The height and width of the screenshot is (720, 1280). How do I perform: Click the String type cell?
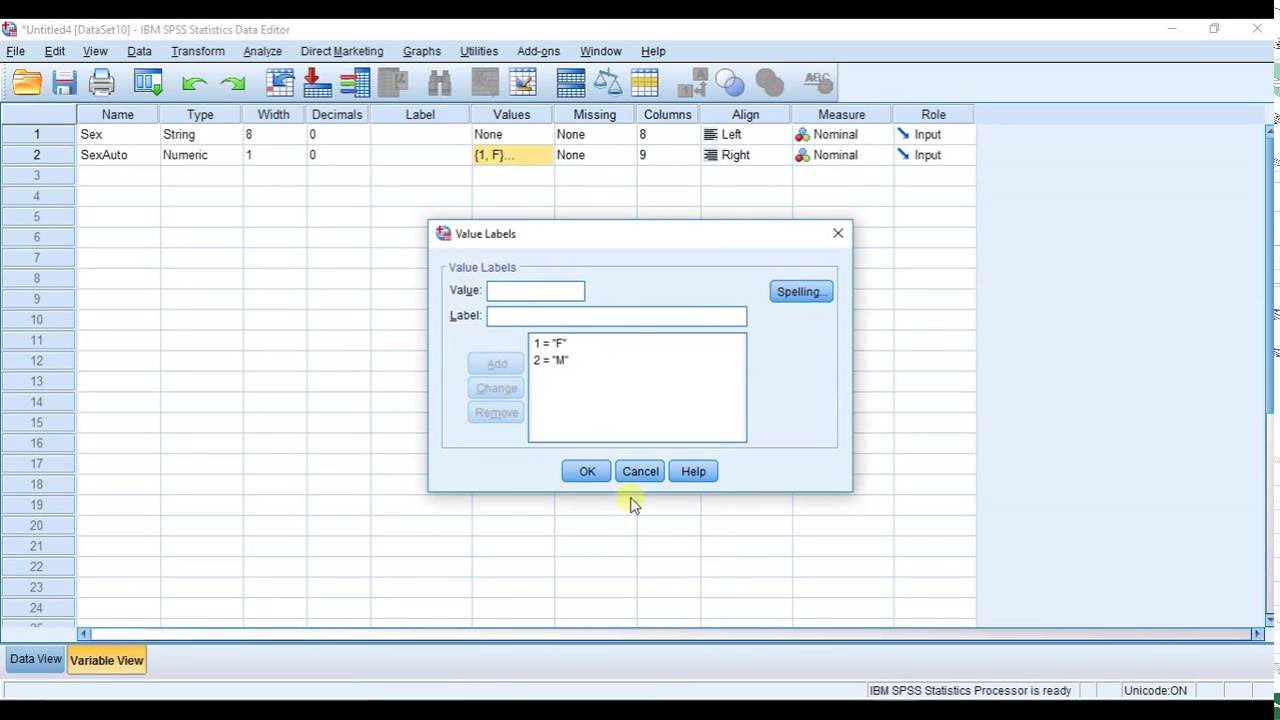tap(201, 134)
